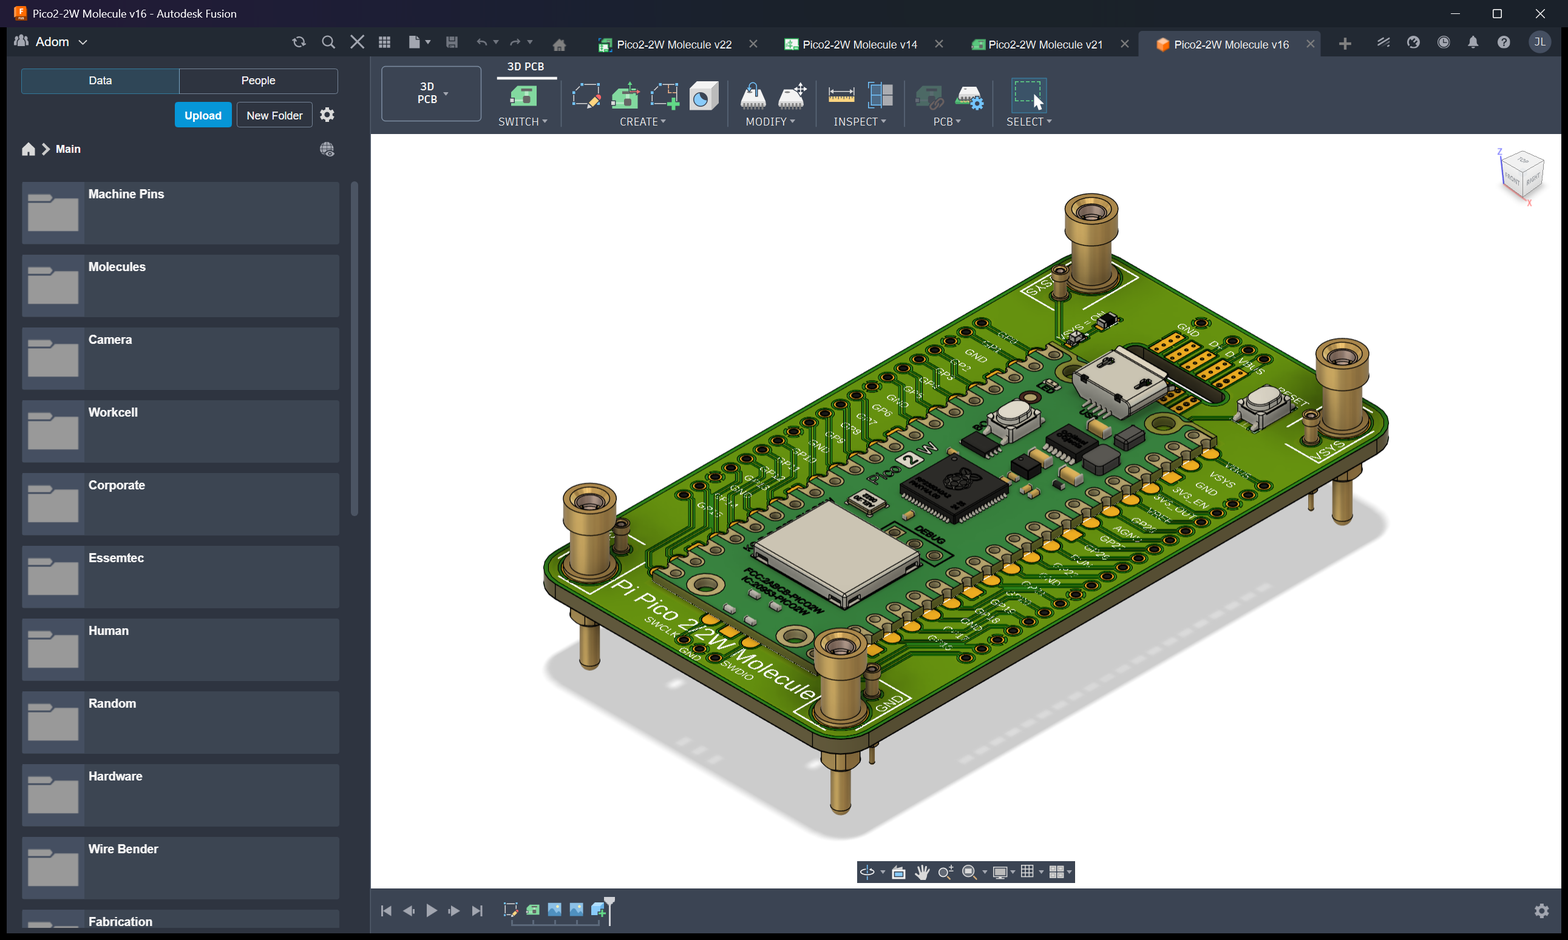Click the PCB link icon

click(x=929, y=96)
